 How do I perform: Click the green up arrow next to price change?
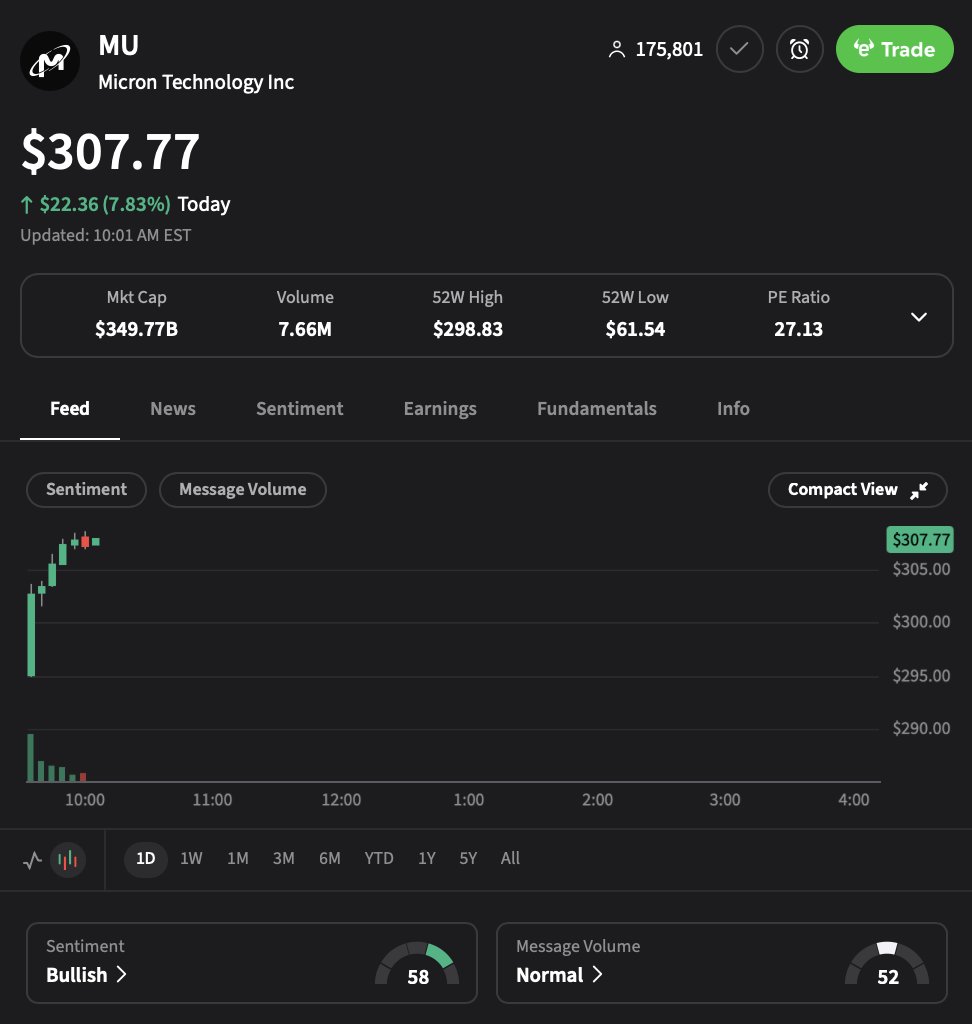pyautogui.click(x=25, y=204)
